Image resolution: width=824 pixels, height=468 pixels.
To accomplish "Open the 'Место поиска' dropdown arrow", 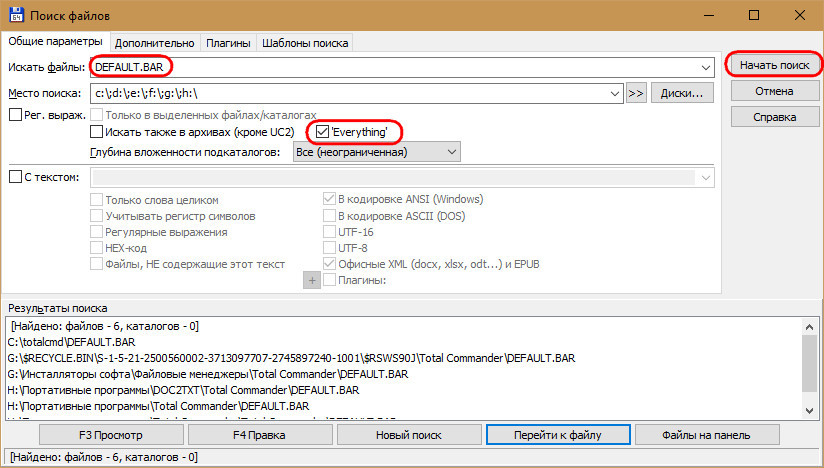I will (x=615, y=93).
